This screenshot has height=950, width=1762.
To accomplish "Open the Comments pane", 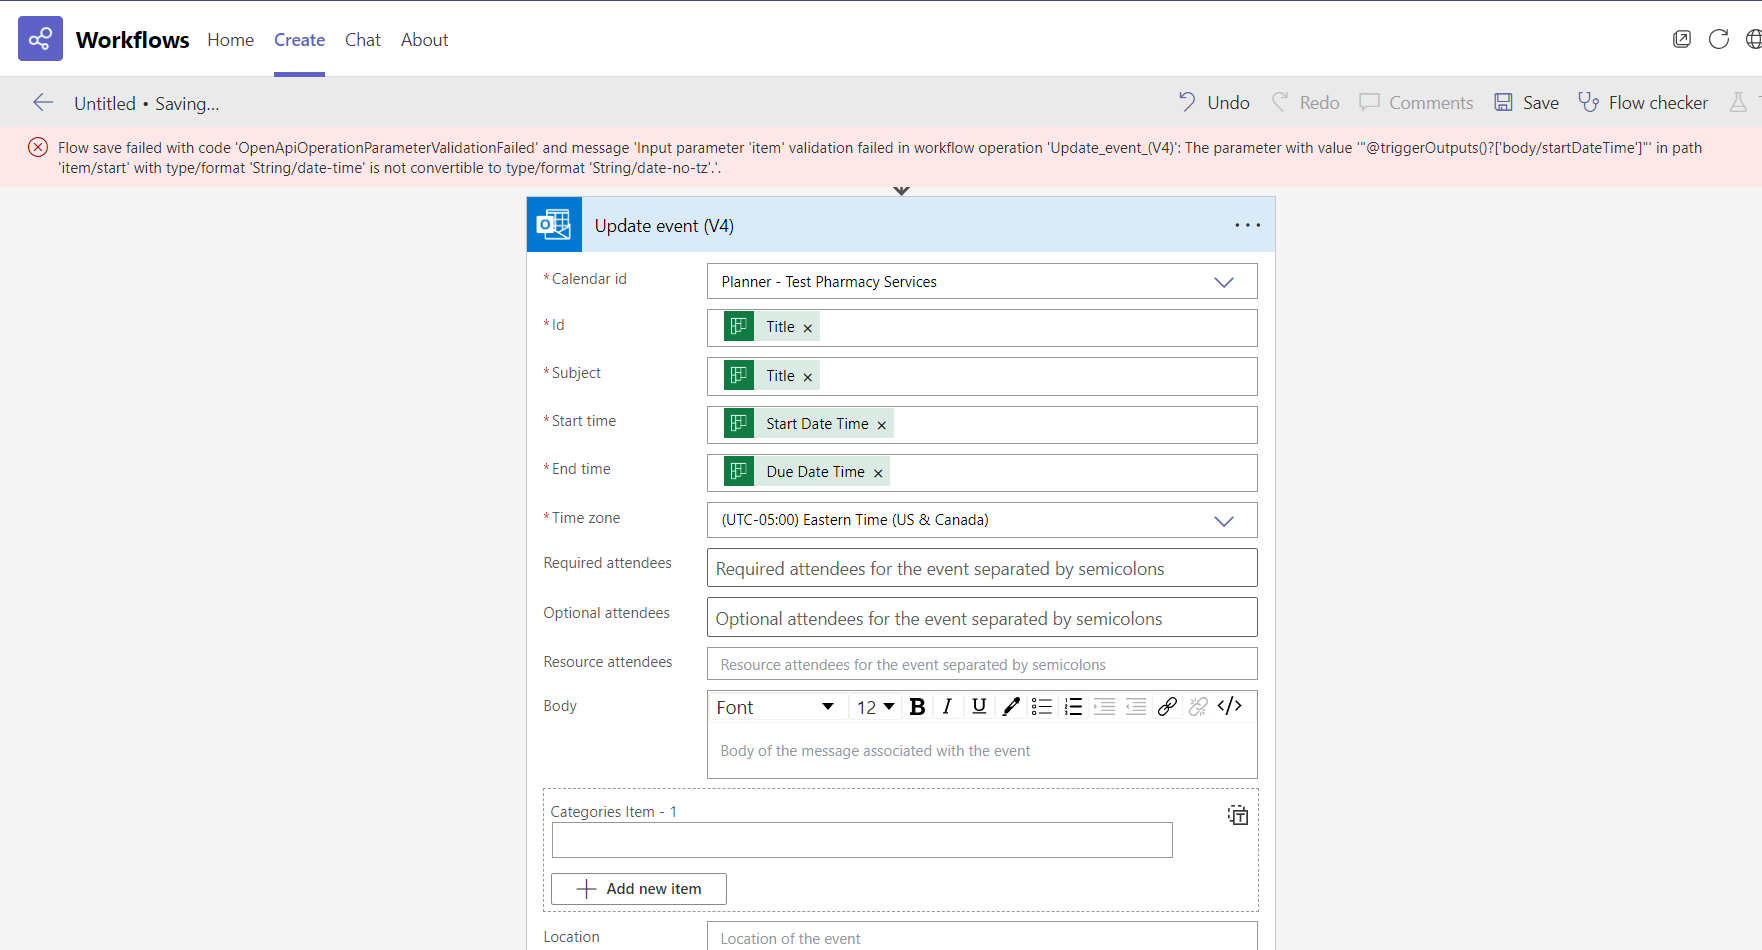I will [1416, 102].
